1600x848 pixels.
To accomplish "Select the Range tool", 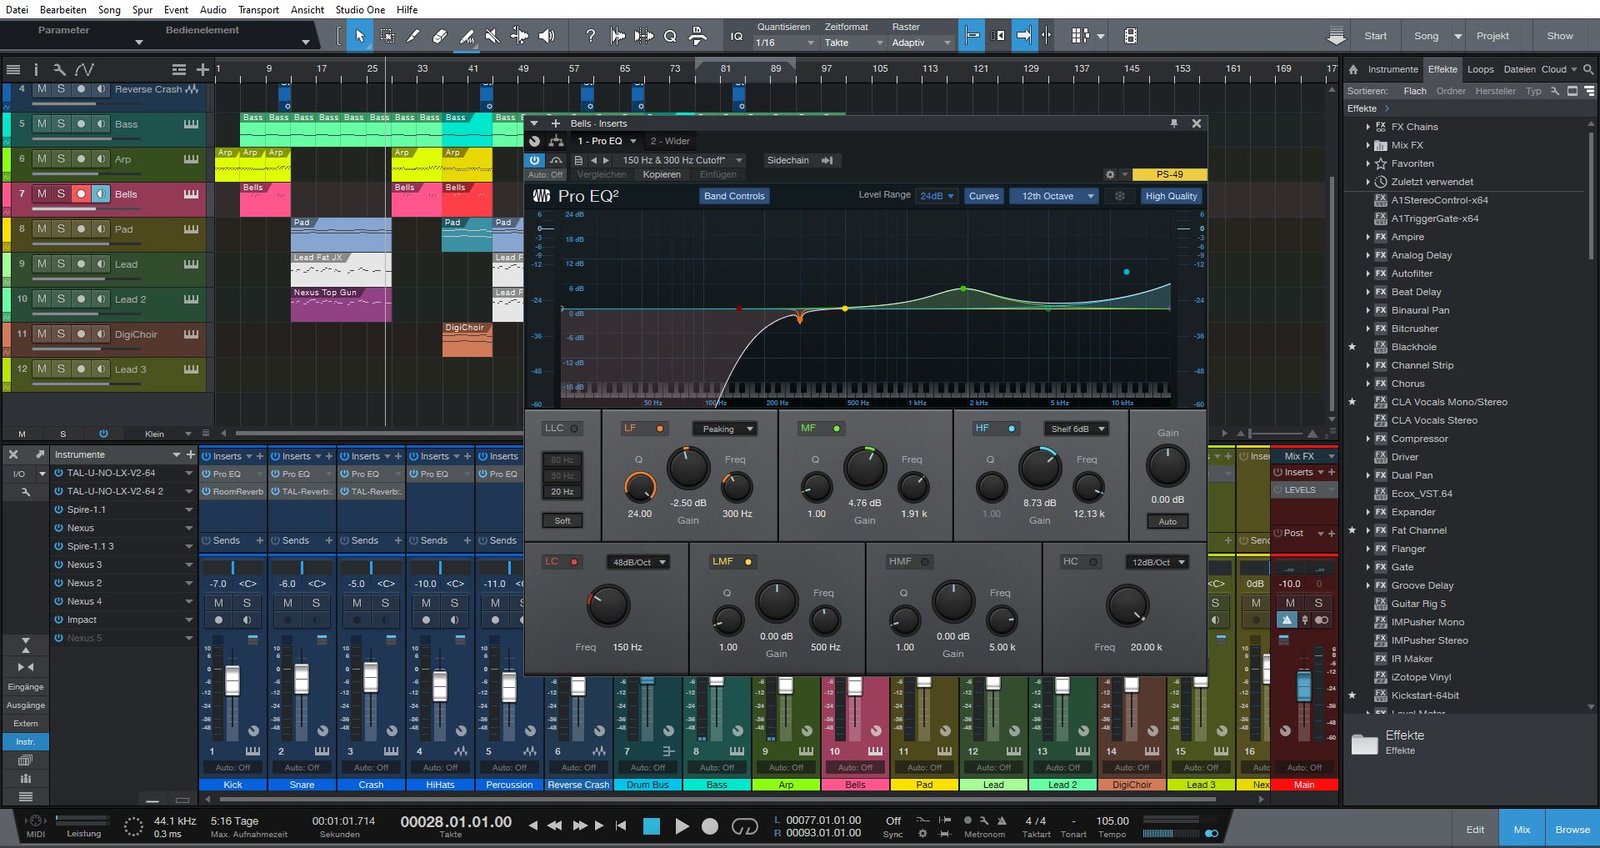I will tap(387, 36).
